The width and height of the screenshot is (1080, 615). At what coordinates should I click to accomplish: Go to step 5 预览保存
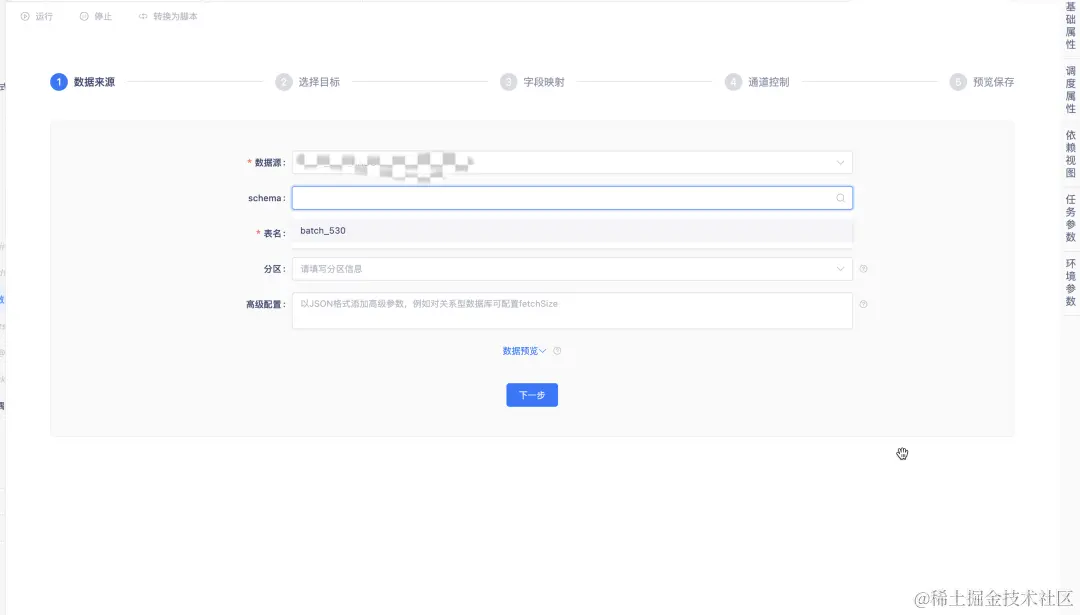coord(982,82)
